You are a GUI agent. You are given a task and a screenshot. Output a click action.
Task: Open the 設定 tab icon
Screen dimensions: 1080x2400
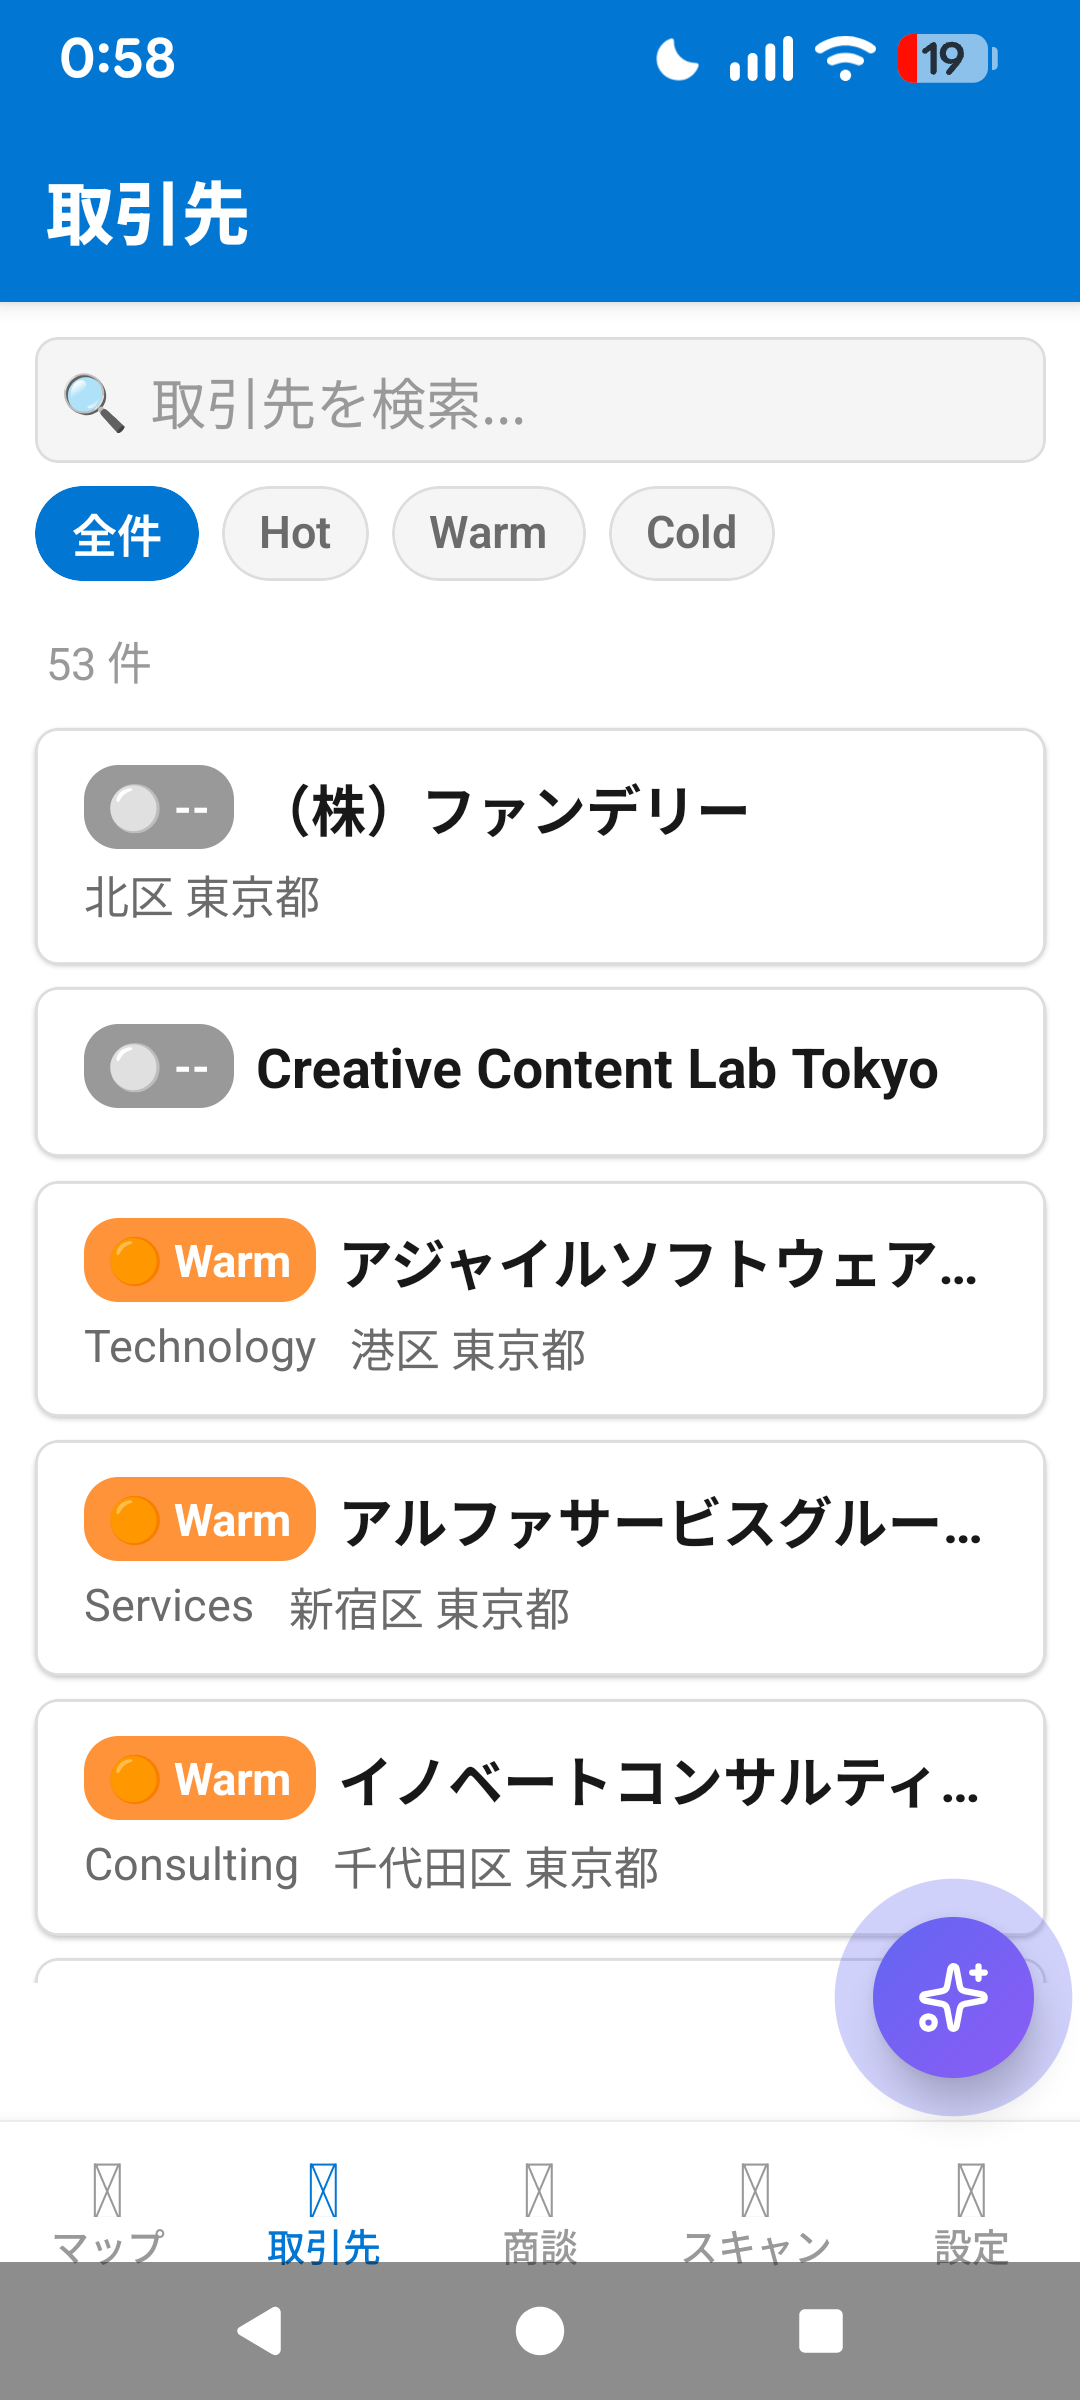tap(971, 2190)
